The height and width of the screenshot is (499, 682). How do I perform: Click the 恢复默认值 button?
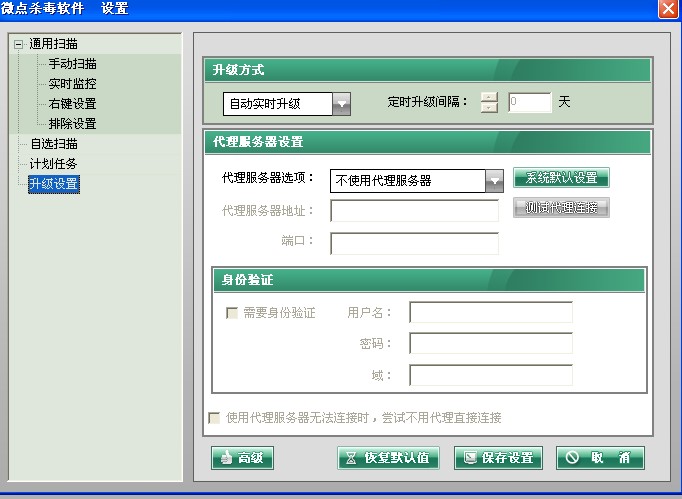click(x=388, y=458)
